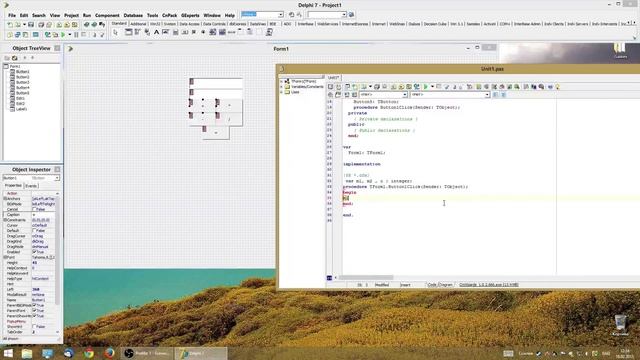The image size is (640, 360).
Task: Expand the TForm1 node in code explorer
Action: [x=281, y=81]
